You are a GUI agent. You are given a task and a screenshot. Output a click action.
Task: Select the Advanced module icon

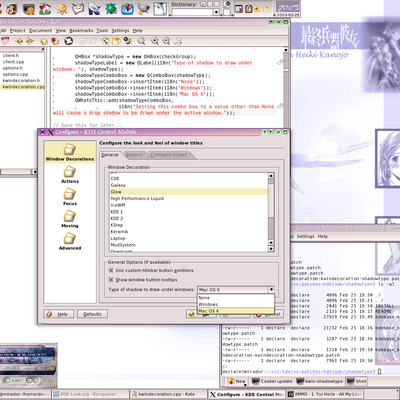click(x=70, y=241)
